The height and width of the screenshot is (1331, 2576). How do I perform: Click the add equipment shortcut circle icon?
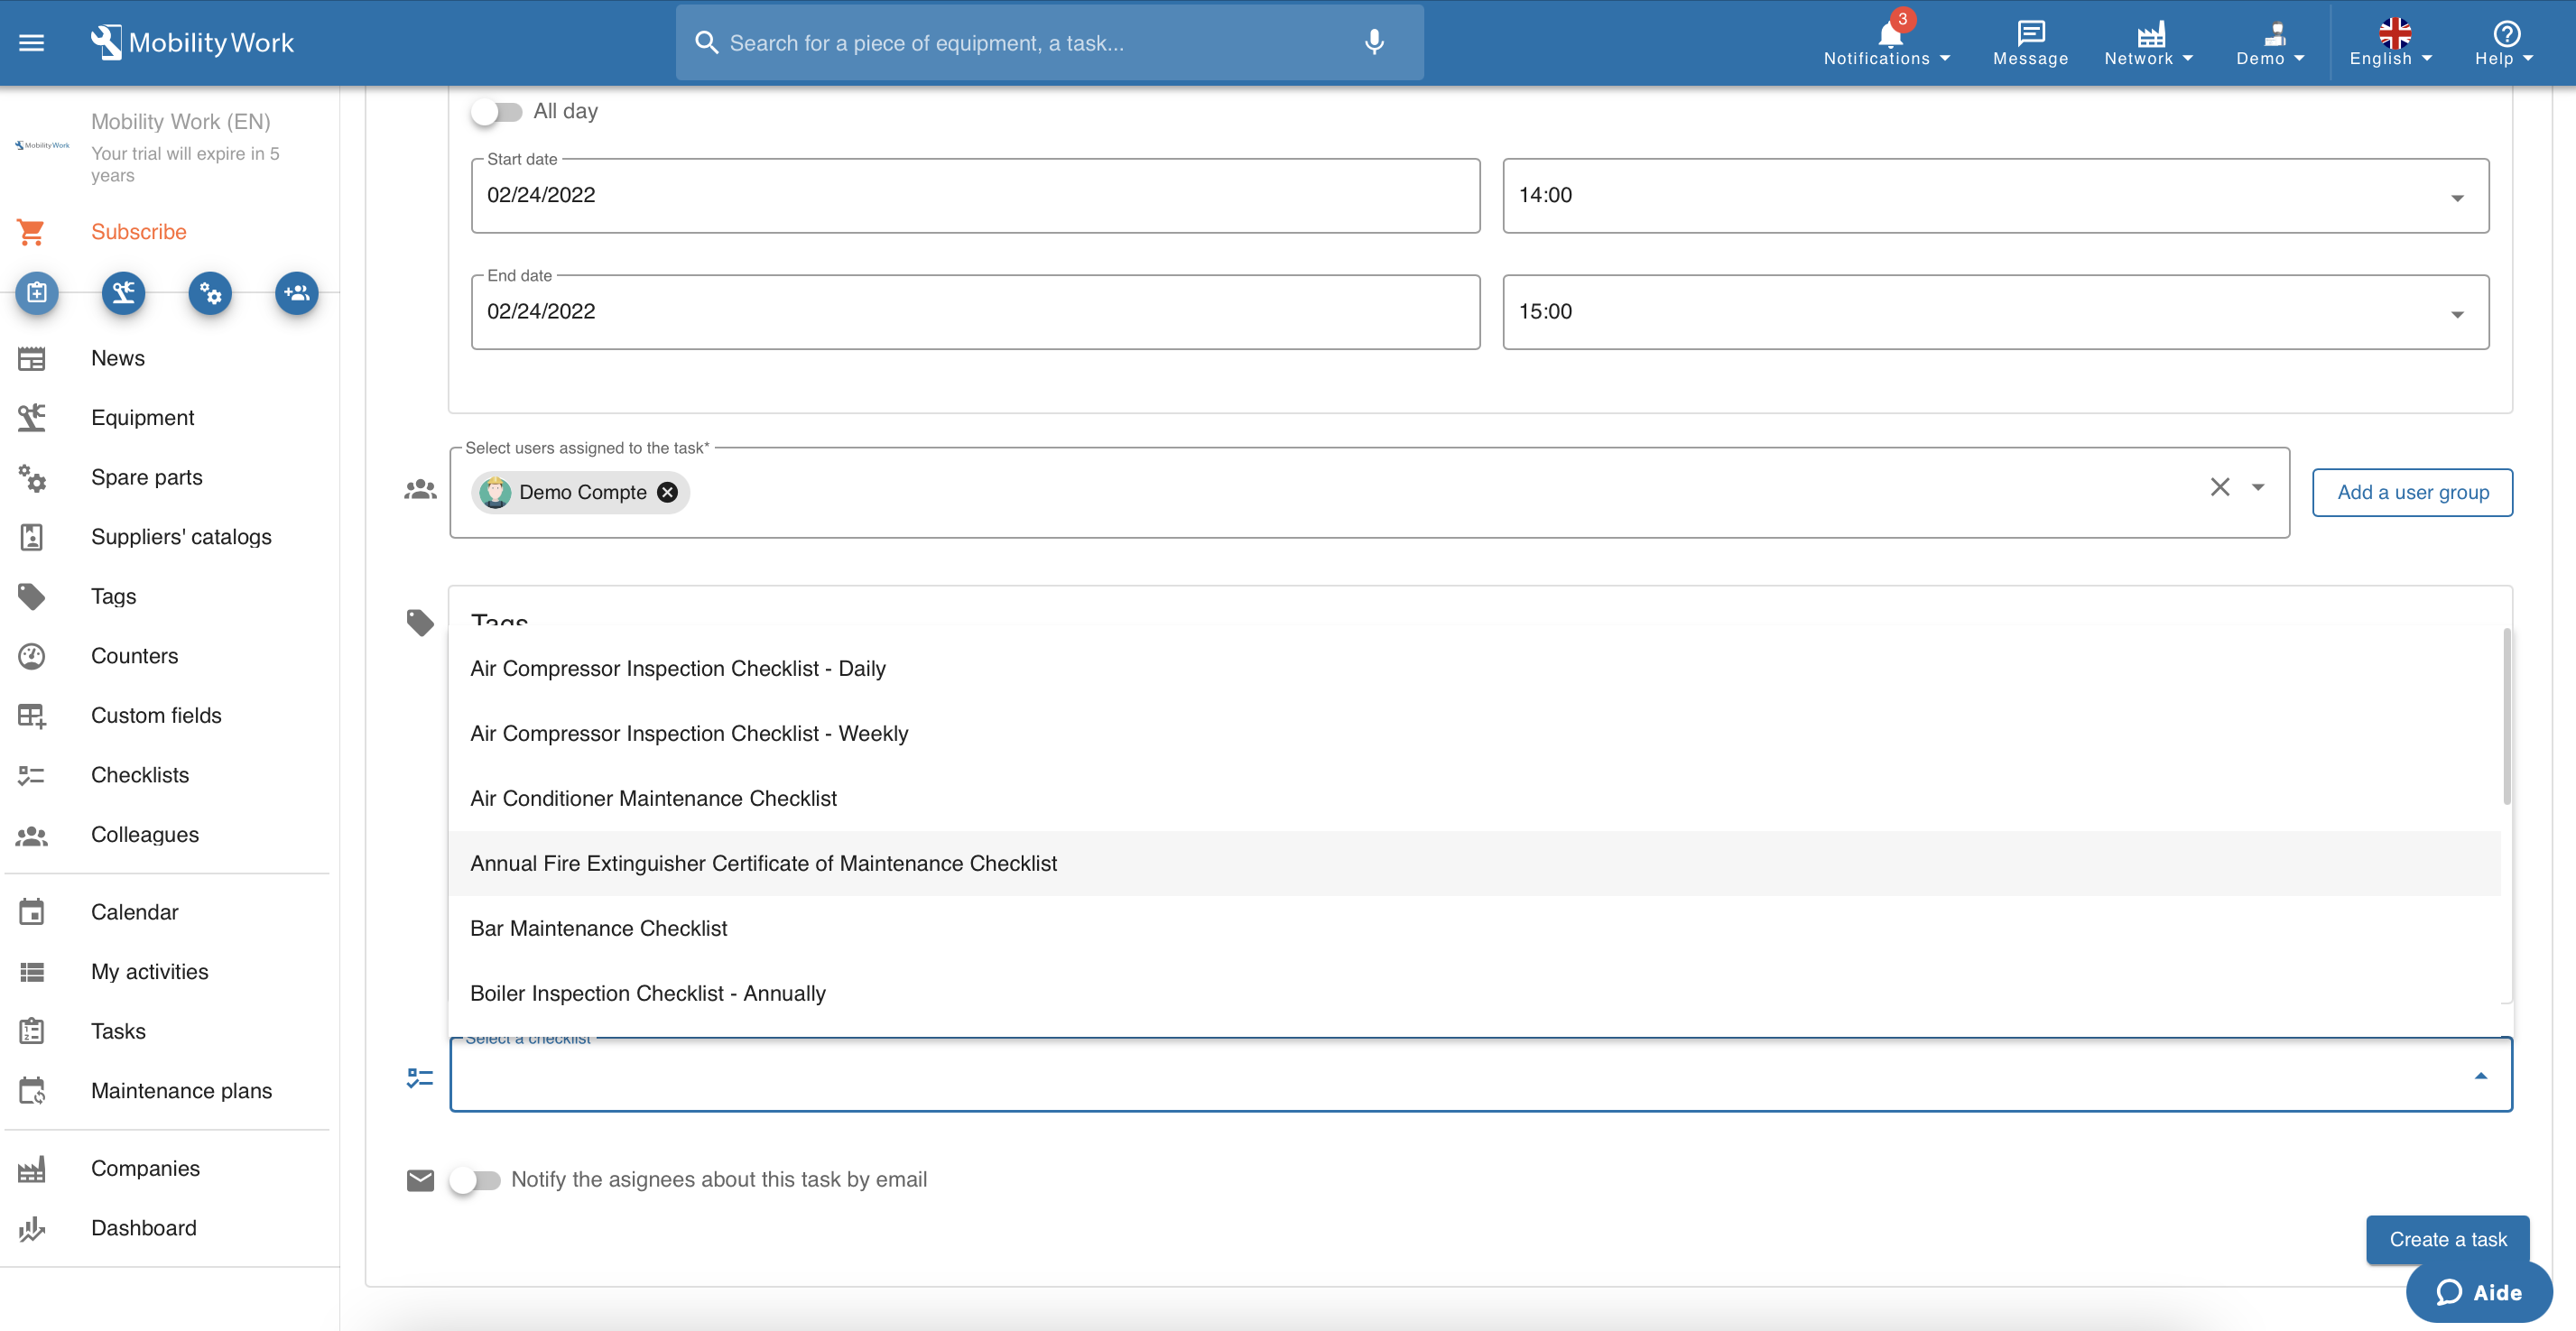pos(124,293)
